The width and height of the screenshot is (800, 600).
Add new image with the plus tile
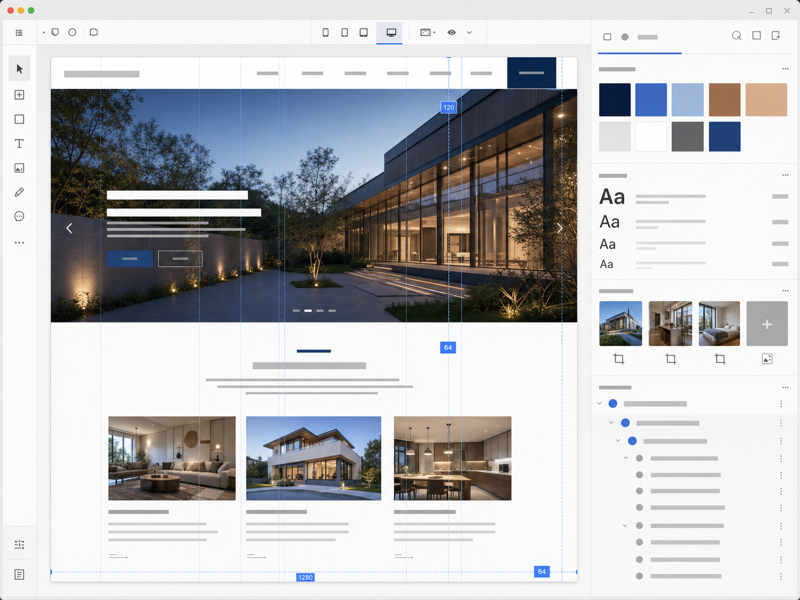click(x=767, y=324)
